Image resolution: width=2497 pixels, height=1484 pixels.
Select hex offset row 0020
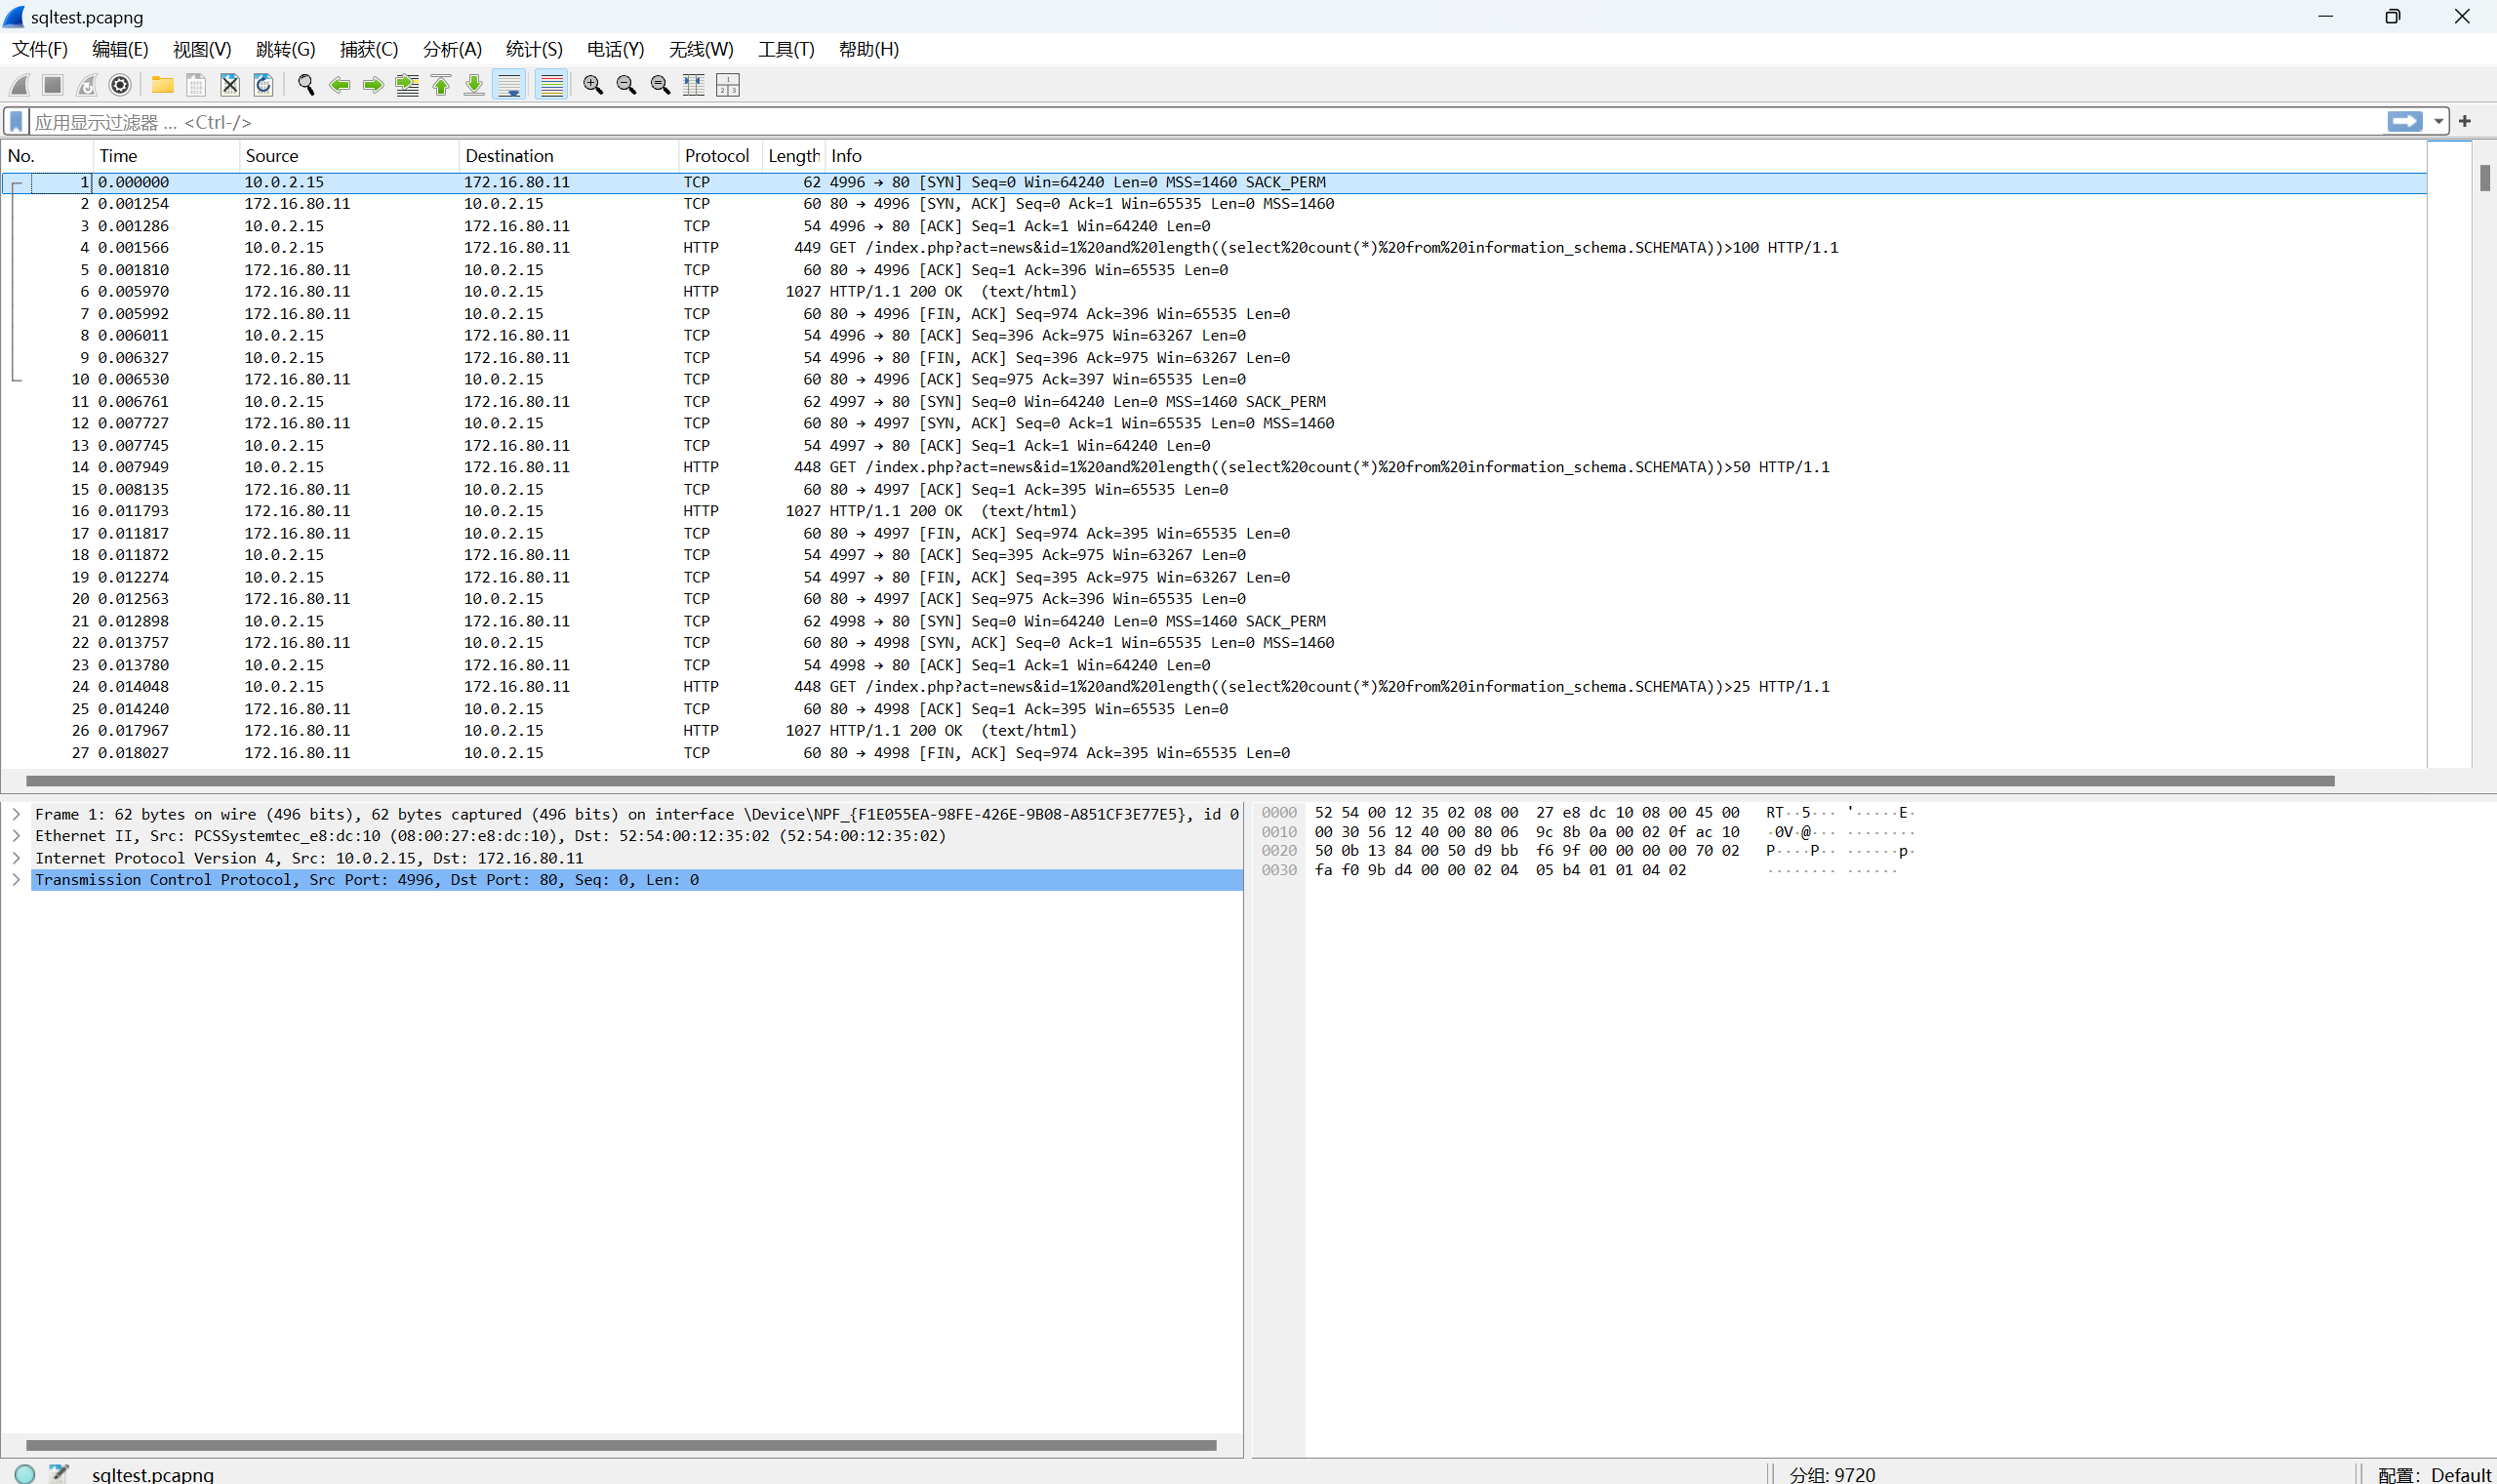[x=1279, y=851]
